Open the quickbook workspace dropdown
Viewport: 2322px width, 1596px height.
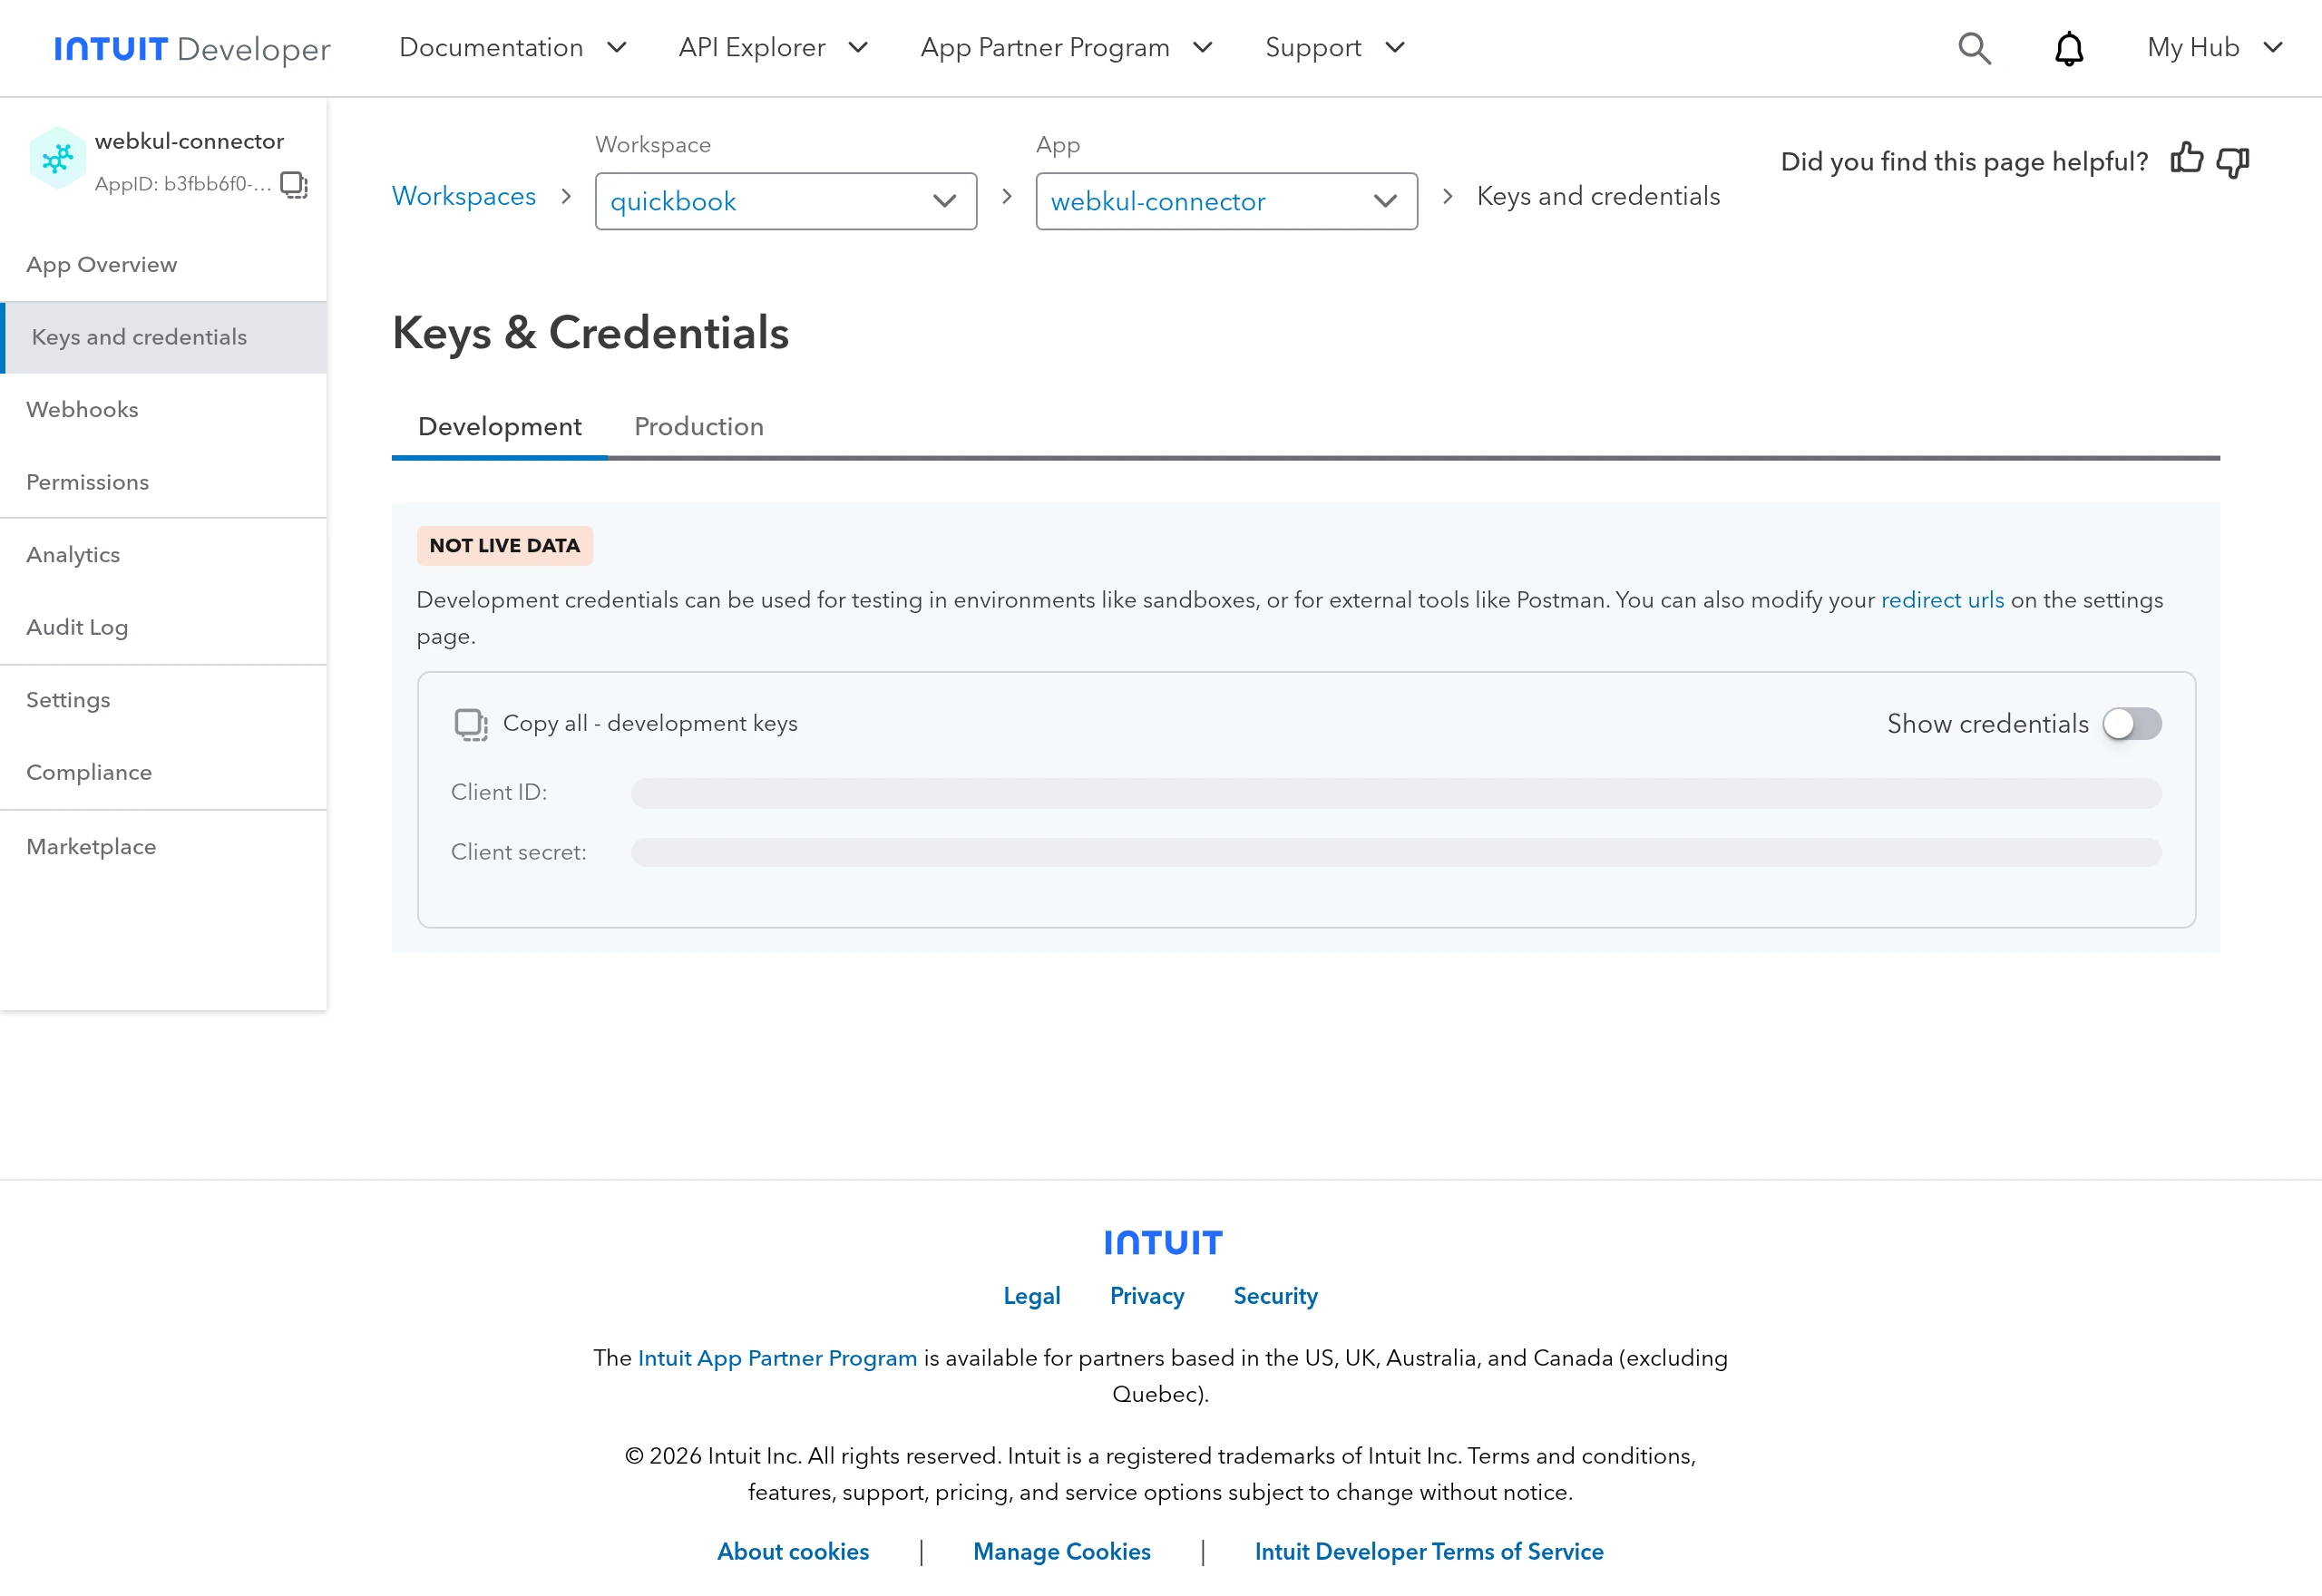786,201
